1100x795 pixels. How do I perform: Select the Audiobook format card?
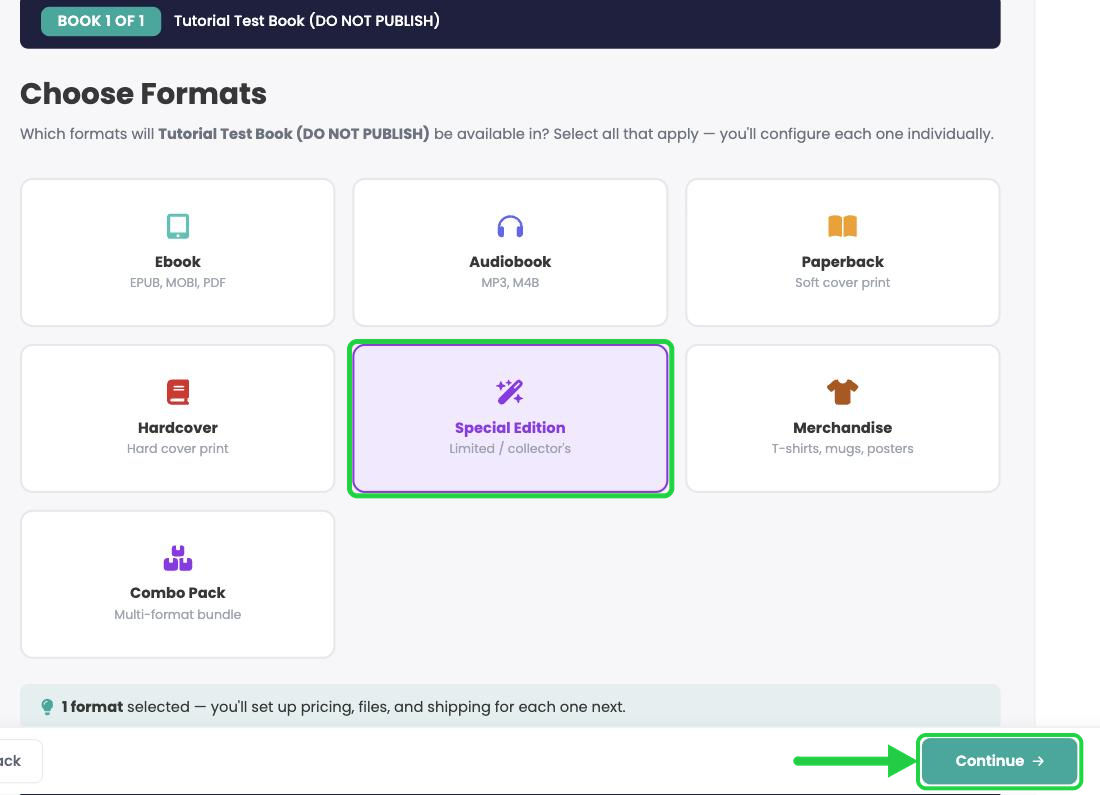pos(510,253)
